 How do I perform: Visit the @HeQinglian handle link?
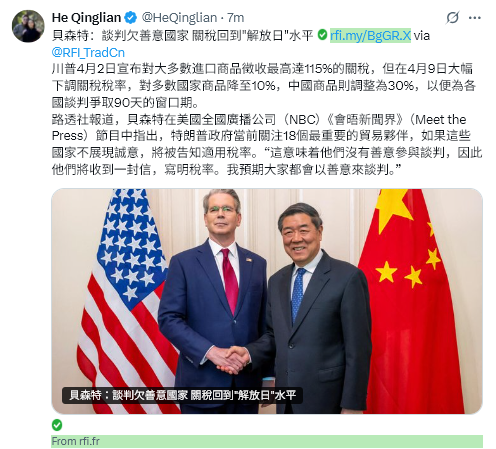(x=179, y=18)
